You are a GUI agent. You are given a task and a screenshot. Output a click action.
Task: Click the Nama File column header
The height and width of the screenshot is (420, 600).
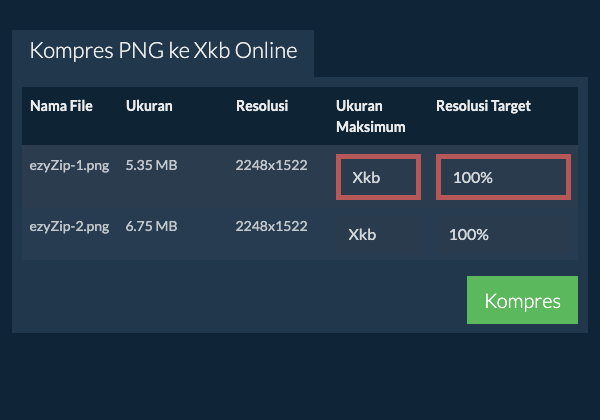62,105
